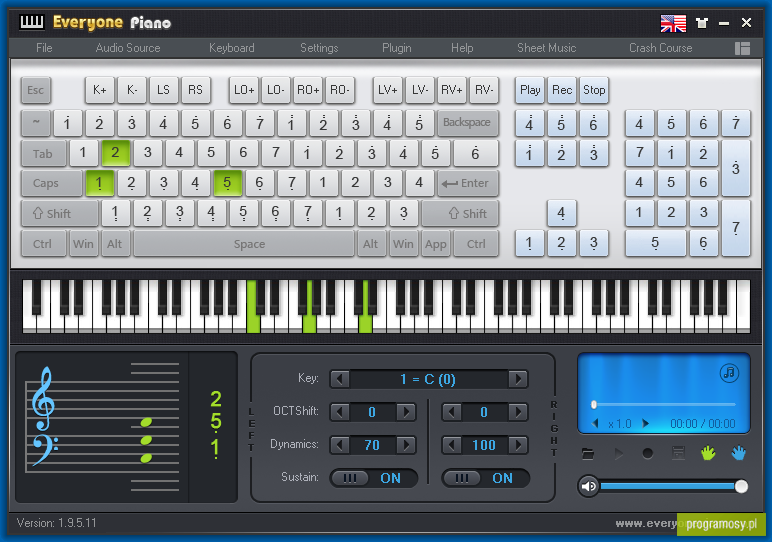This screenshot has height=542, width=772.
Task: Decrease playback speed with the left arrow near x1.0
Action: 596,423
